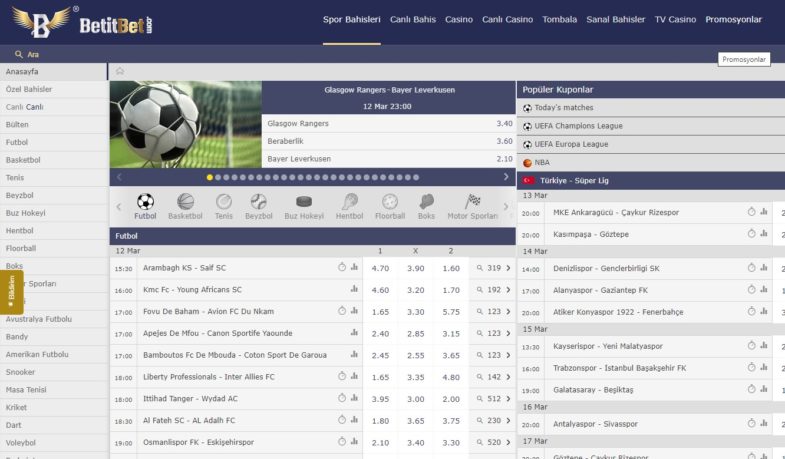Click stopwatch icon for Arambagh KS match

(342, 268)
